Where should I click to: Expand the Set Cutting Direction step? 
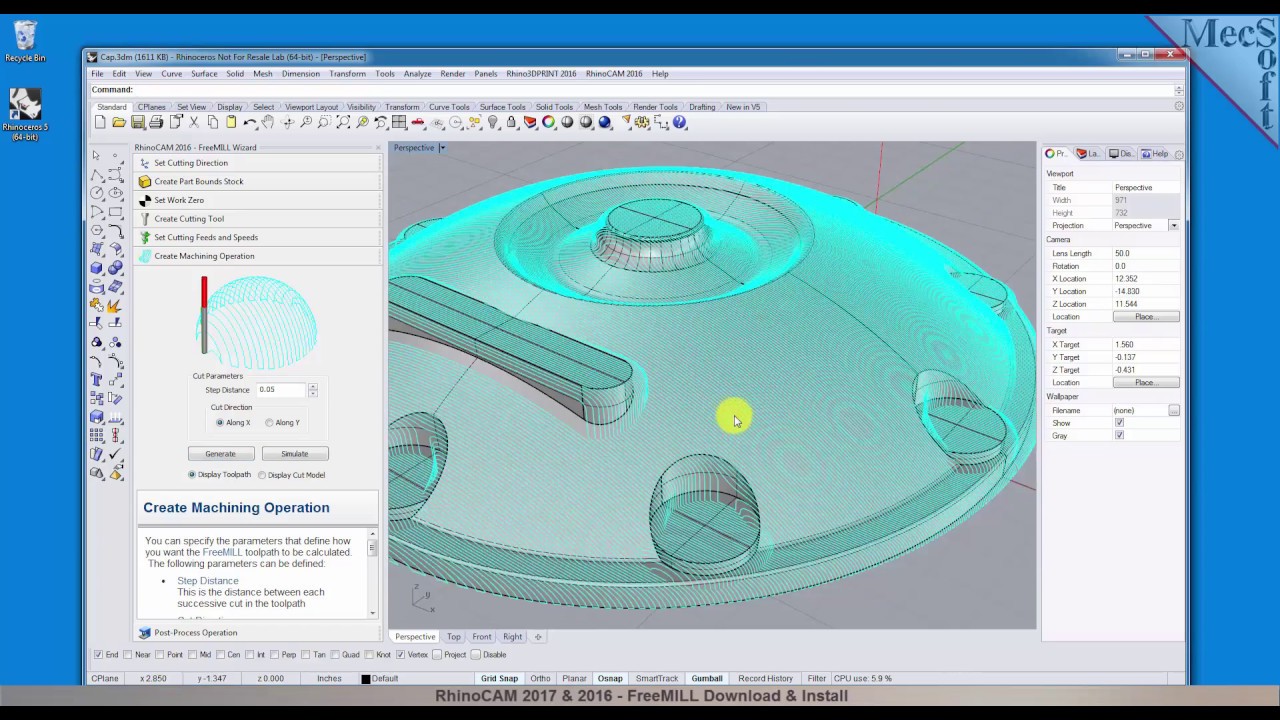coord(258,162)
